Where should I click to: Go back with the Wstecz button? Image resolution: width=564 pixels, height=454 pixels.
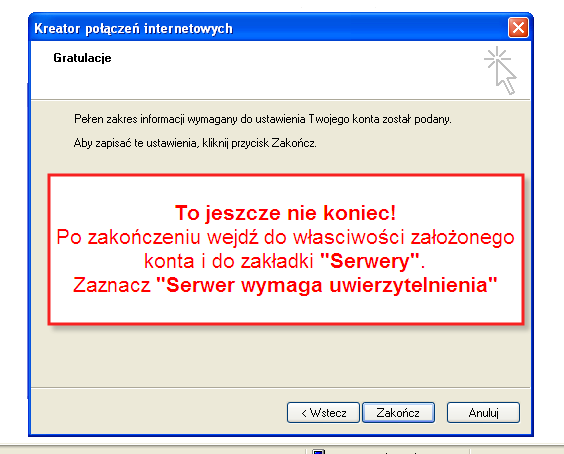(323, 412)
